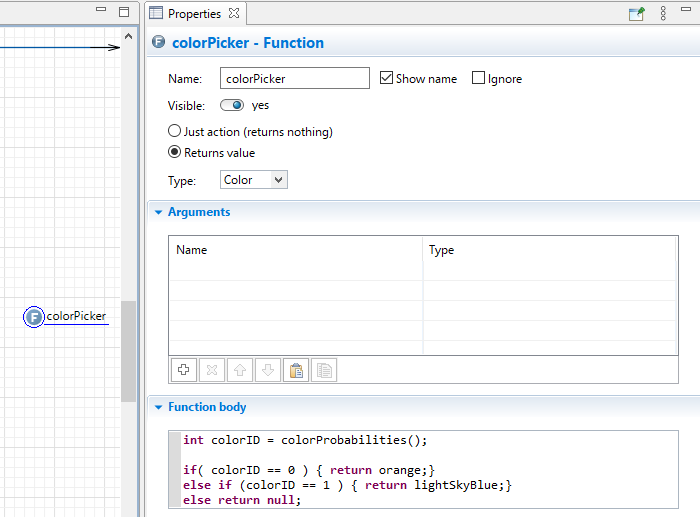Viewport: 700px width, 517px height.
Task: Click the 'colorPicker - Function' title
Action: click(x=248, y=43)
